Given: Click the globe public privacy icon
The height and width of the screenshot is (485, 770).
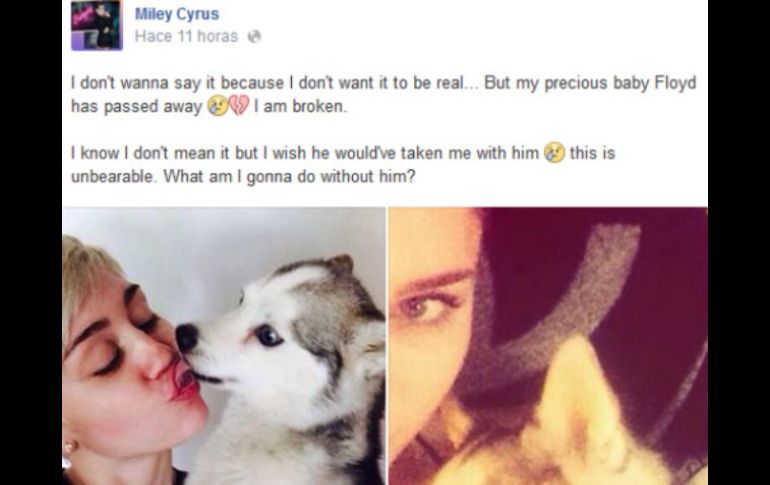Looking at the screenshot, I should (254, 36).
